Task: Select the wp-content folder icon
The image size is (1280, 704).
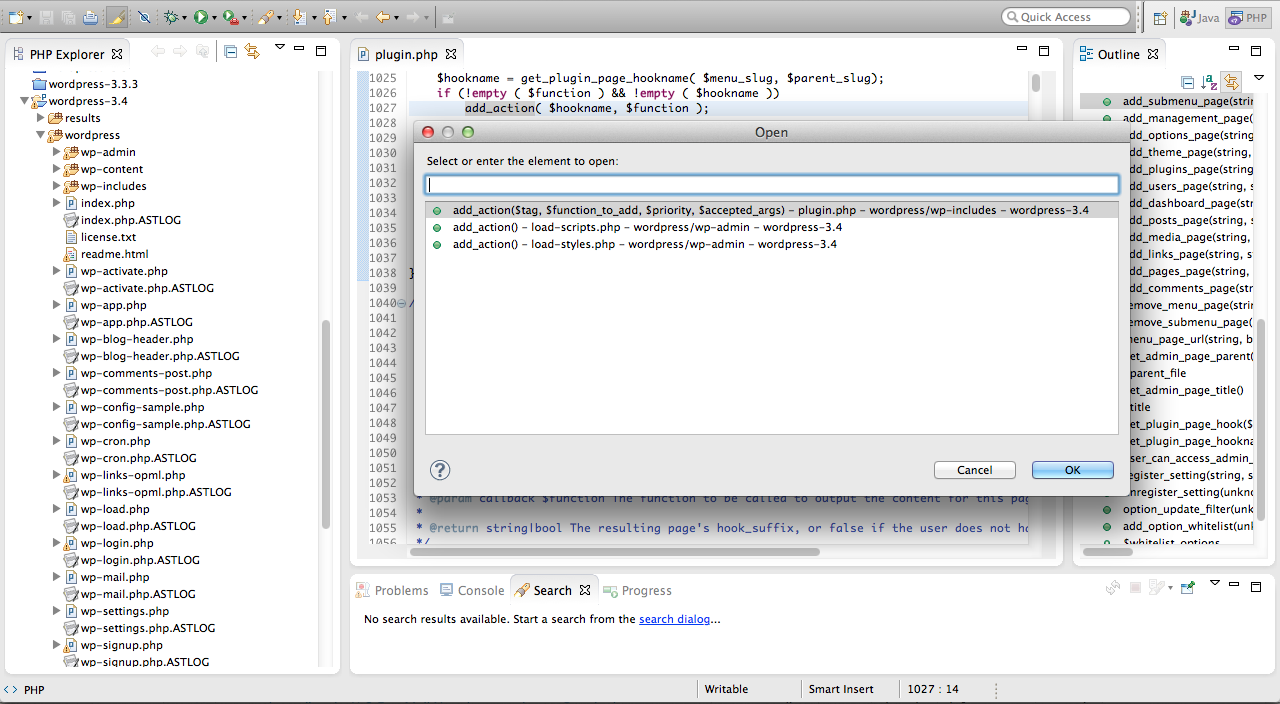Action: coord(71,169)
